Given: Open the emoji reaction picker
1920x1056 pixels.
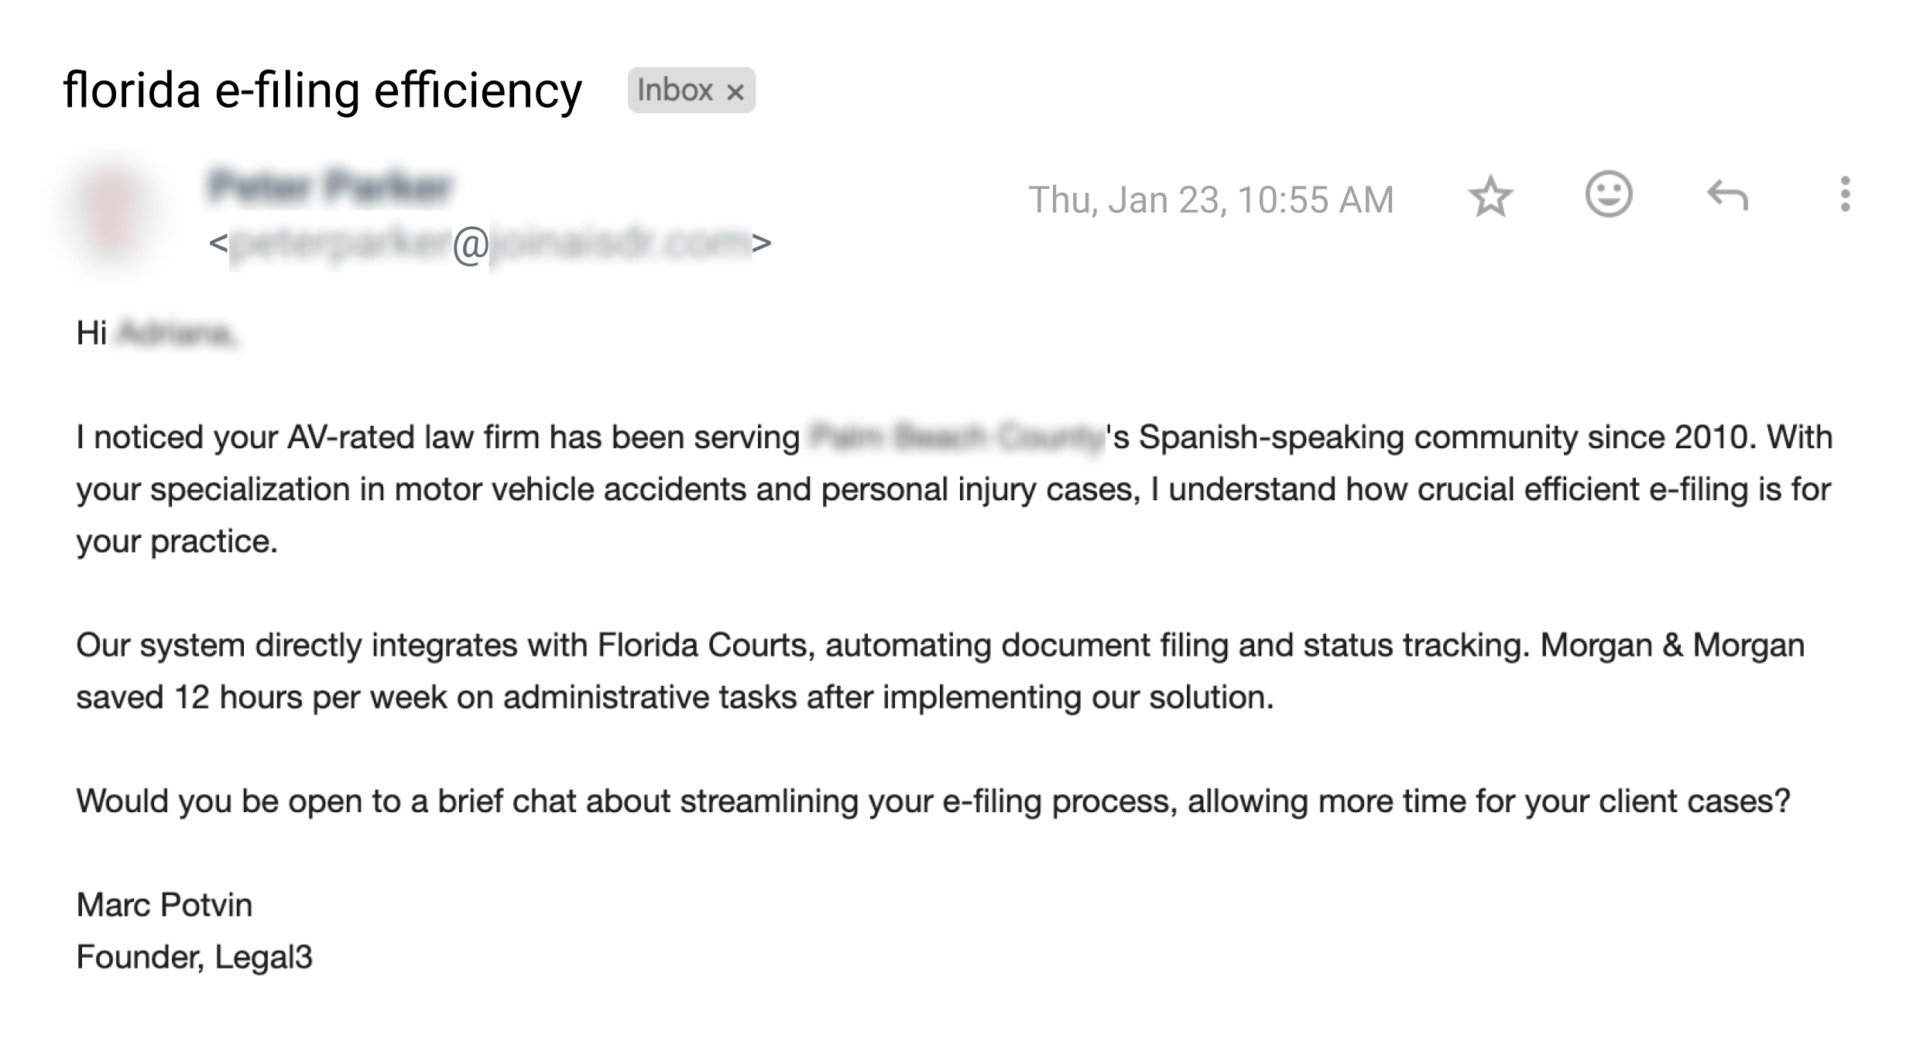Looking at the screenshot, I should click(1609, 194).
